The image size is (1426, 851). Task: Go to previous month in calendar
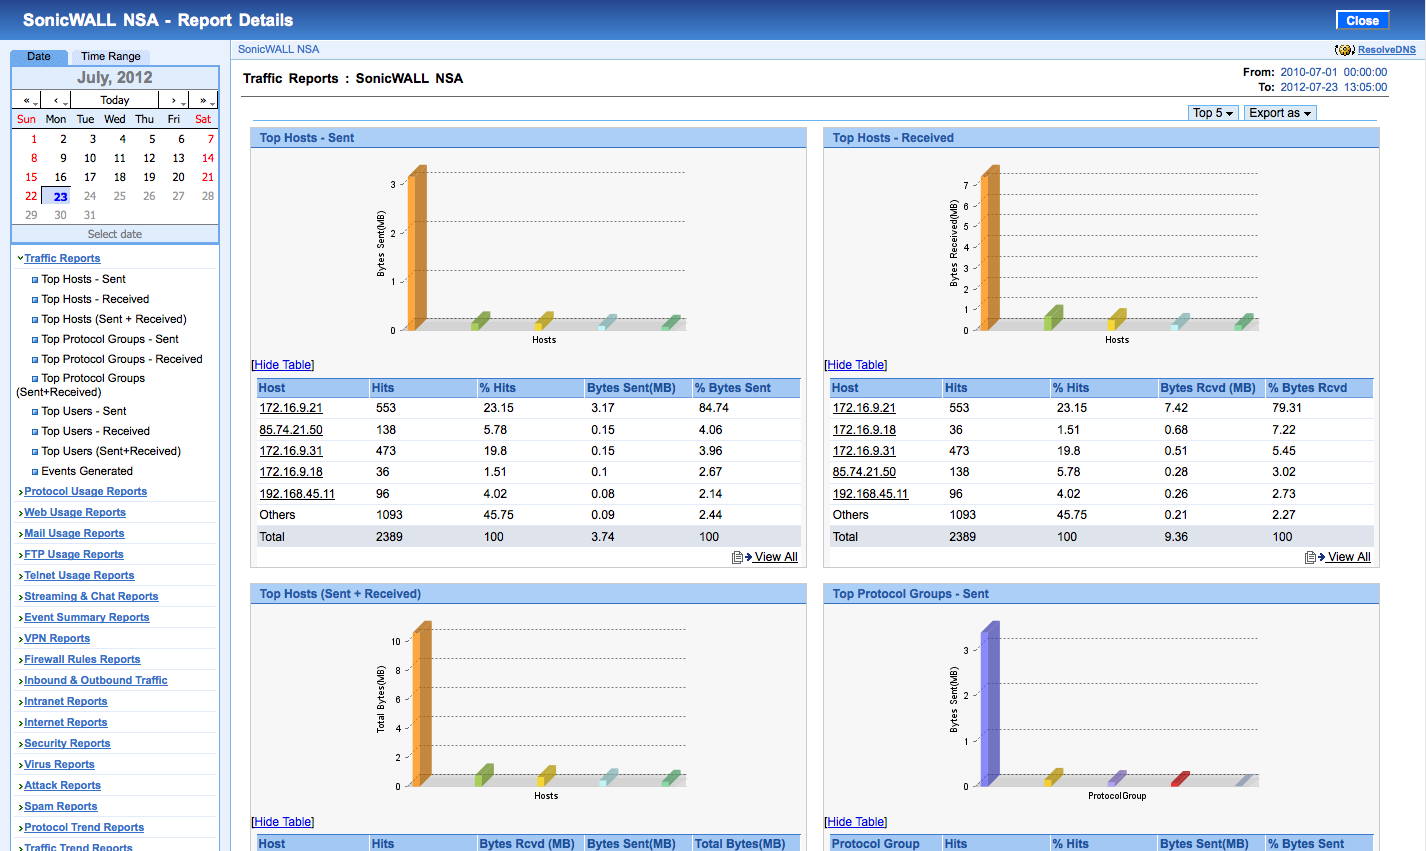click(58, 100)
